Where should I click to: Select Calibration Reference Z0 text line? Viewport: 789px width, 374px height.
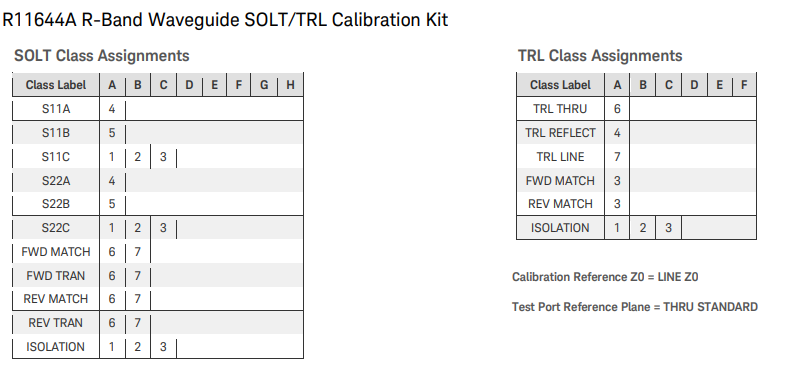(605, 277)
